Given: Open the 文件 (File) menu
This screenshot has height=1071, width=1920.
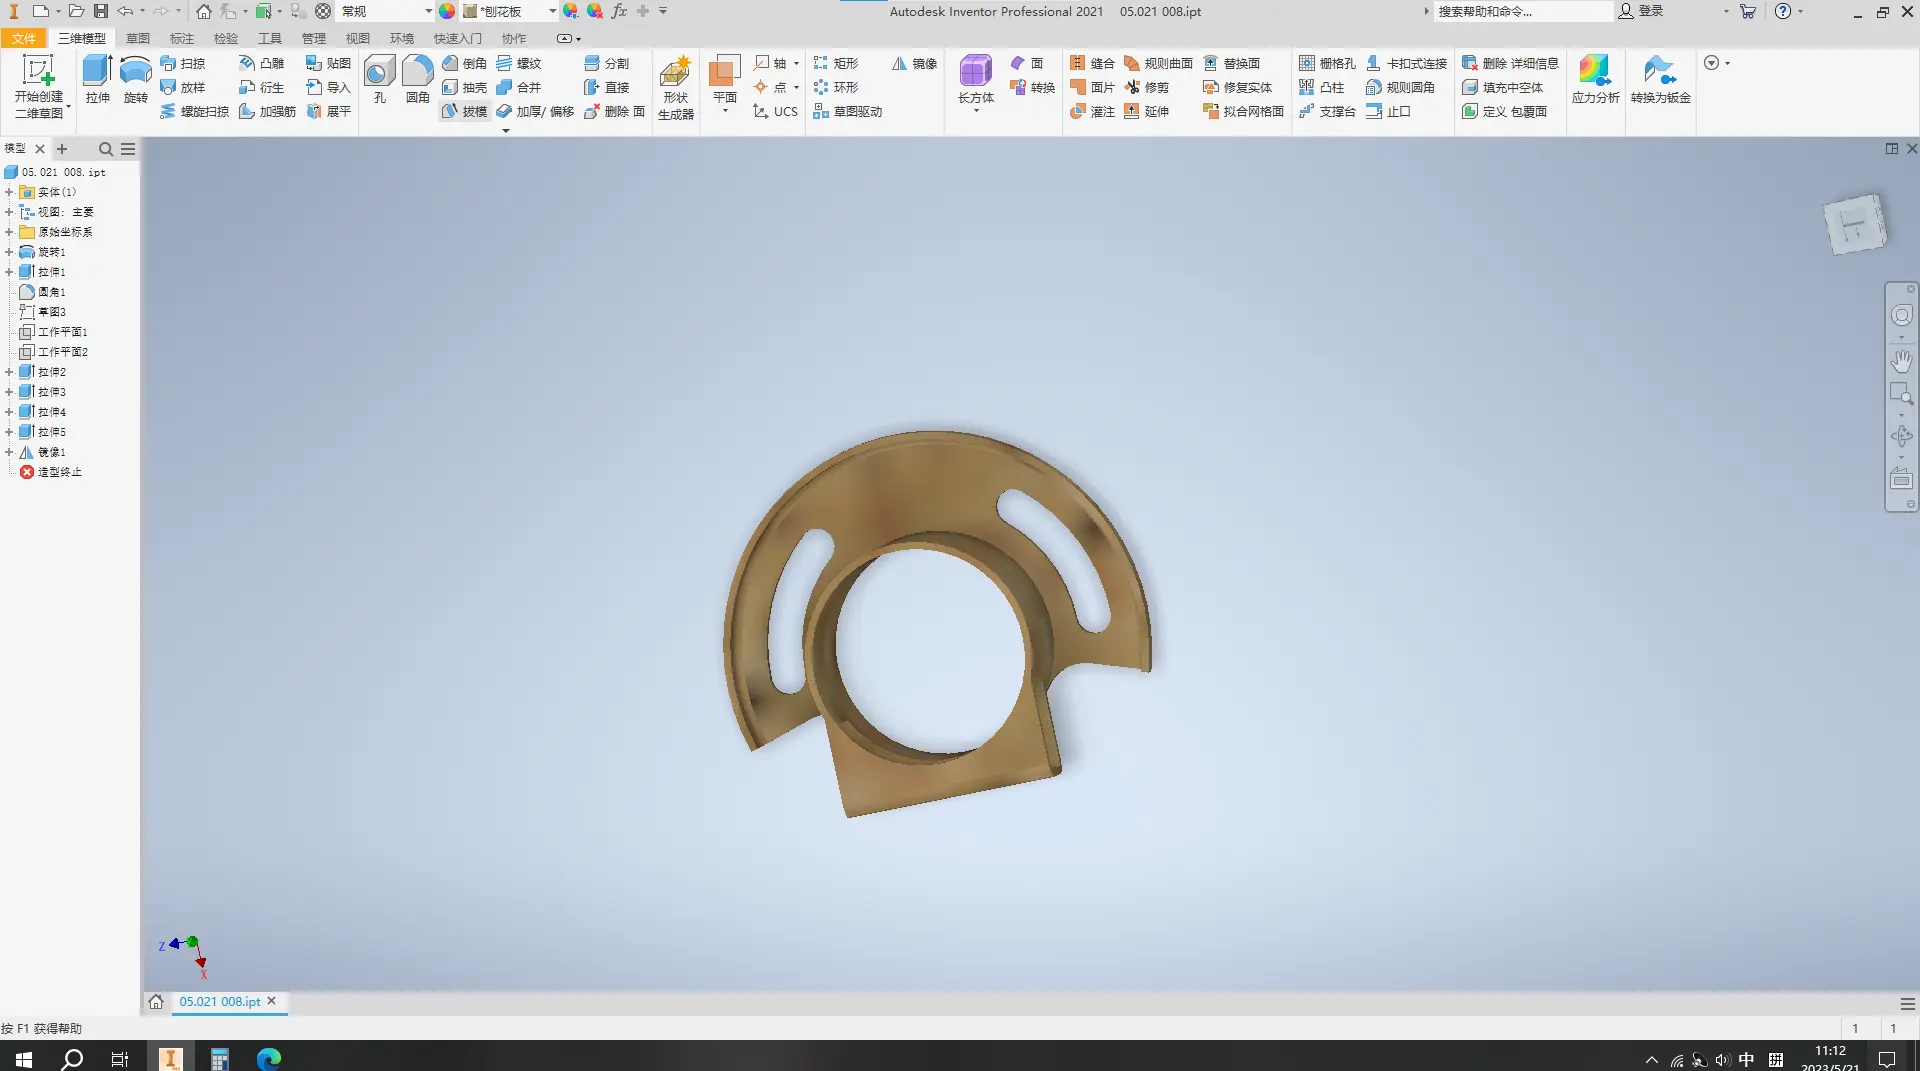Looking at the screenshot, I should [x=24, y=38].
